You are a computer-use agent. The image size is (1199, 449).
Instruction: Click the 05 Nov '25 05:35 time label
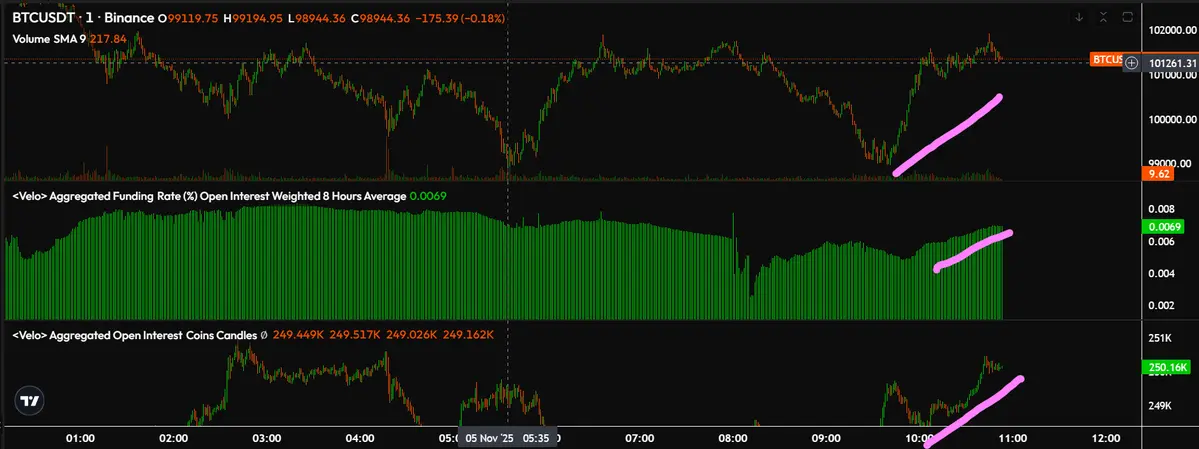tap(506, 438)
